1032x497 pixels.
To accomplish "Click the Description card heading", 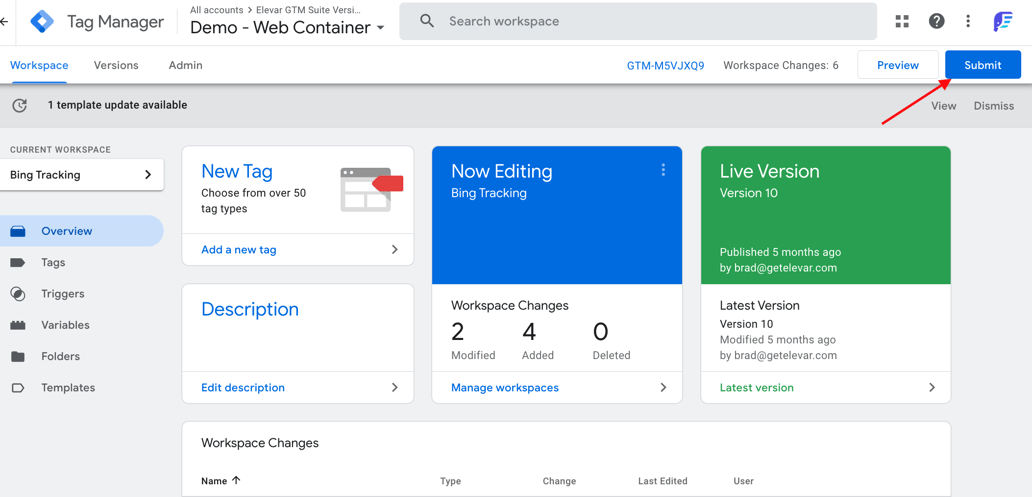I will point(250,309).
